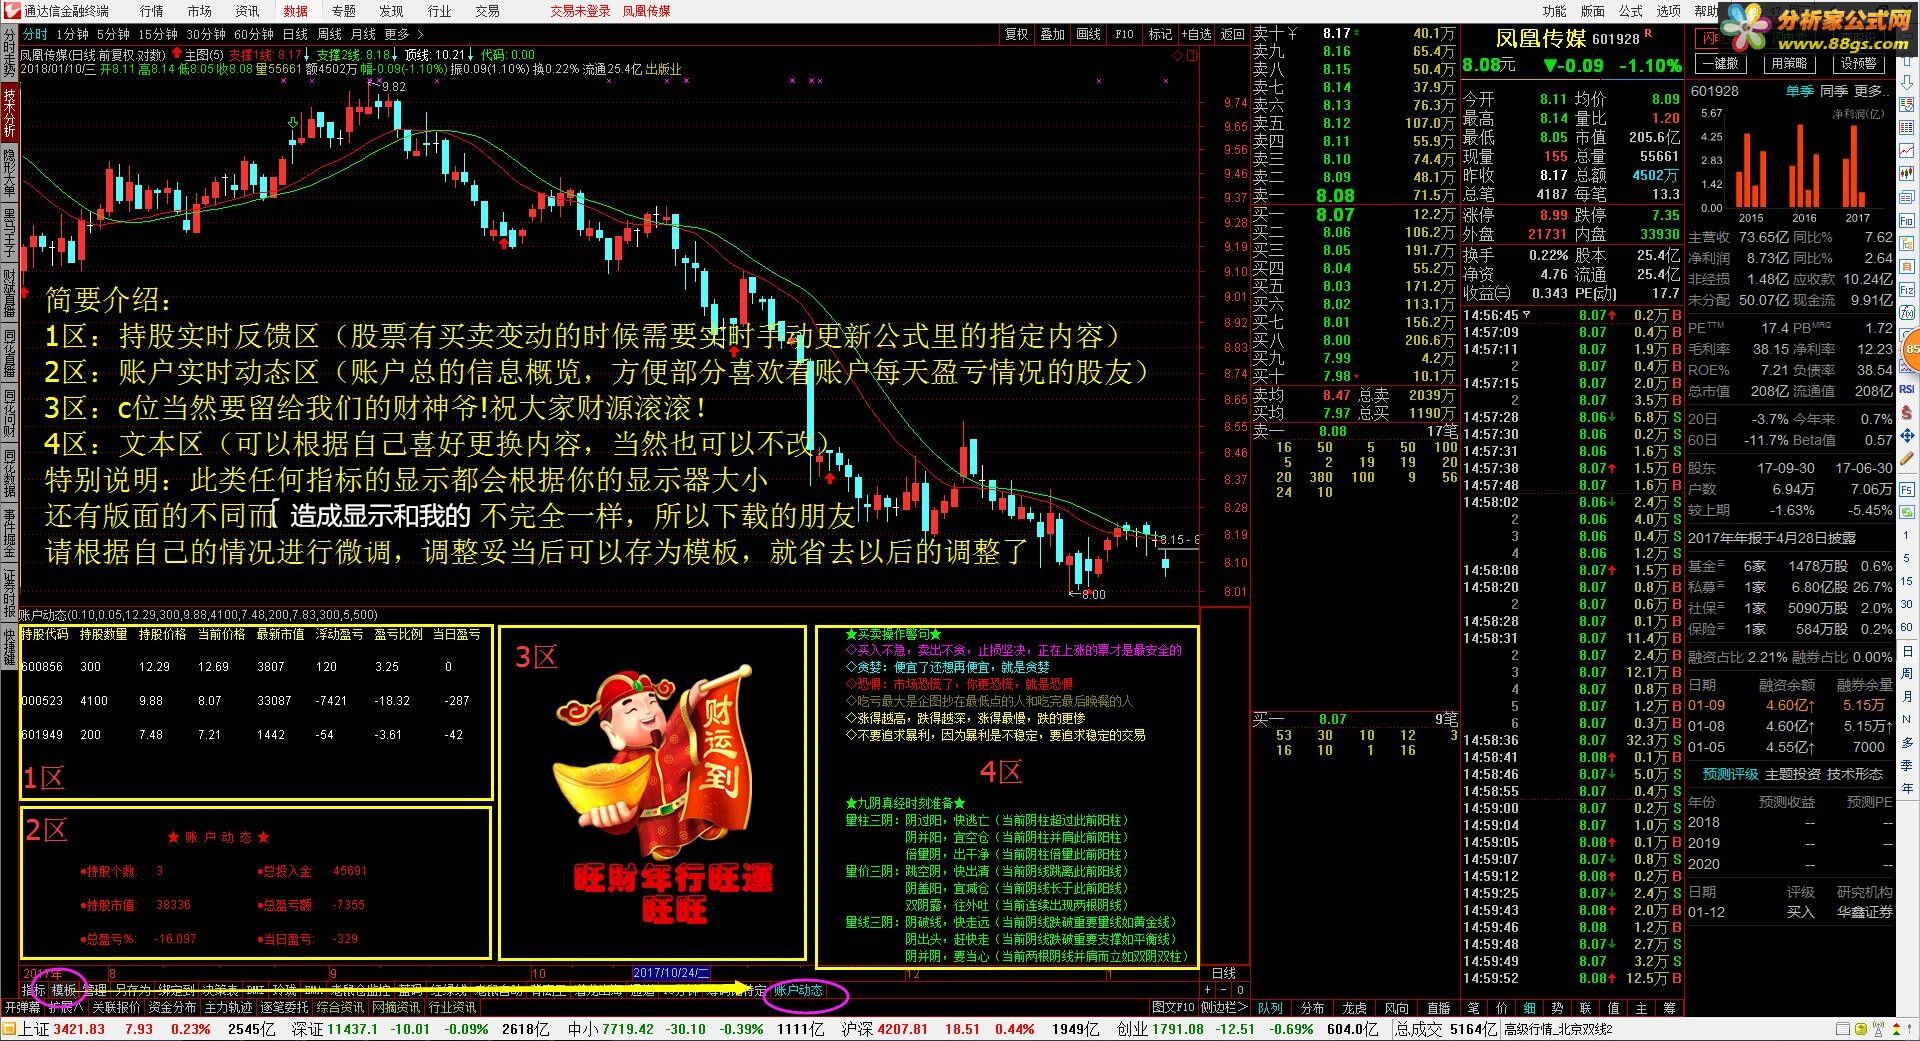Click the 一键撤 button
The height and width of the screenshot is (1041, 1920).
(x=1721, y=63)
